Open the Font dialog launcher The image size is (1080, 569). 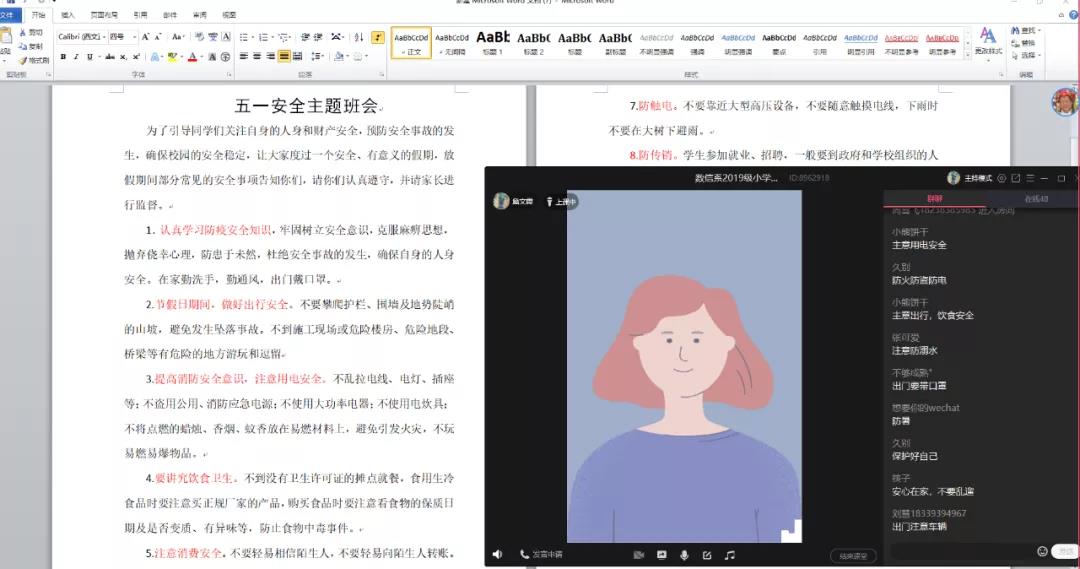point(230,74)
